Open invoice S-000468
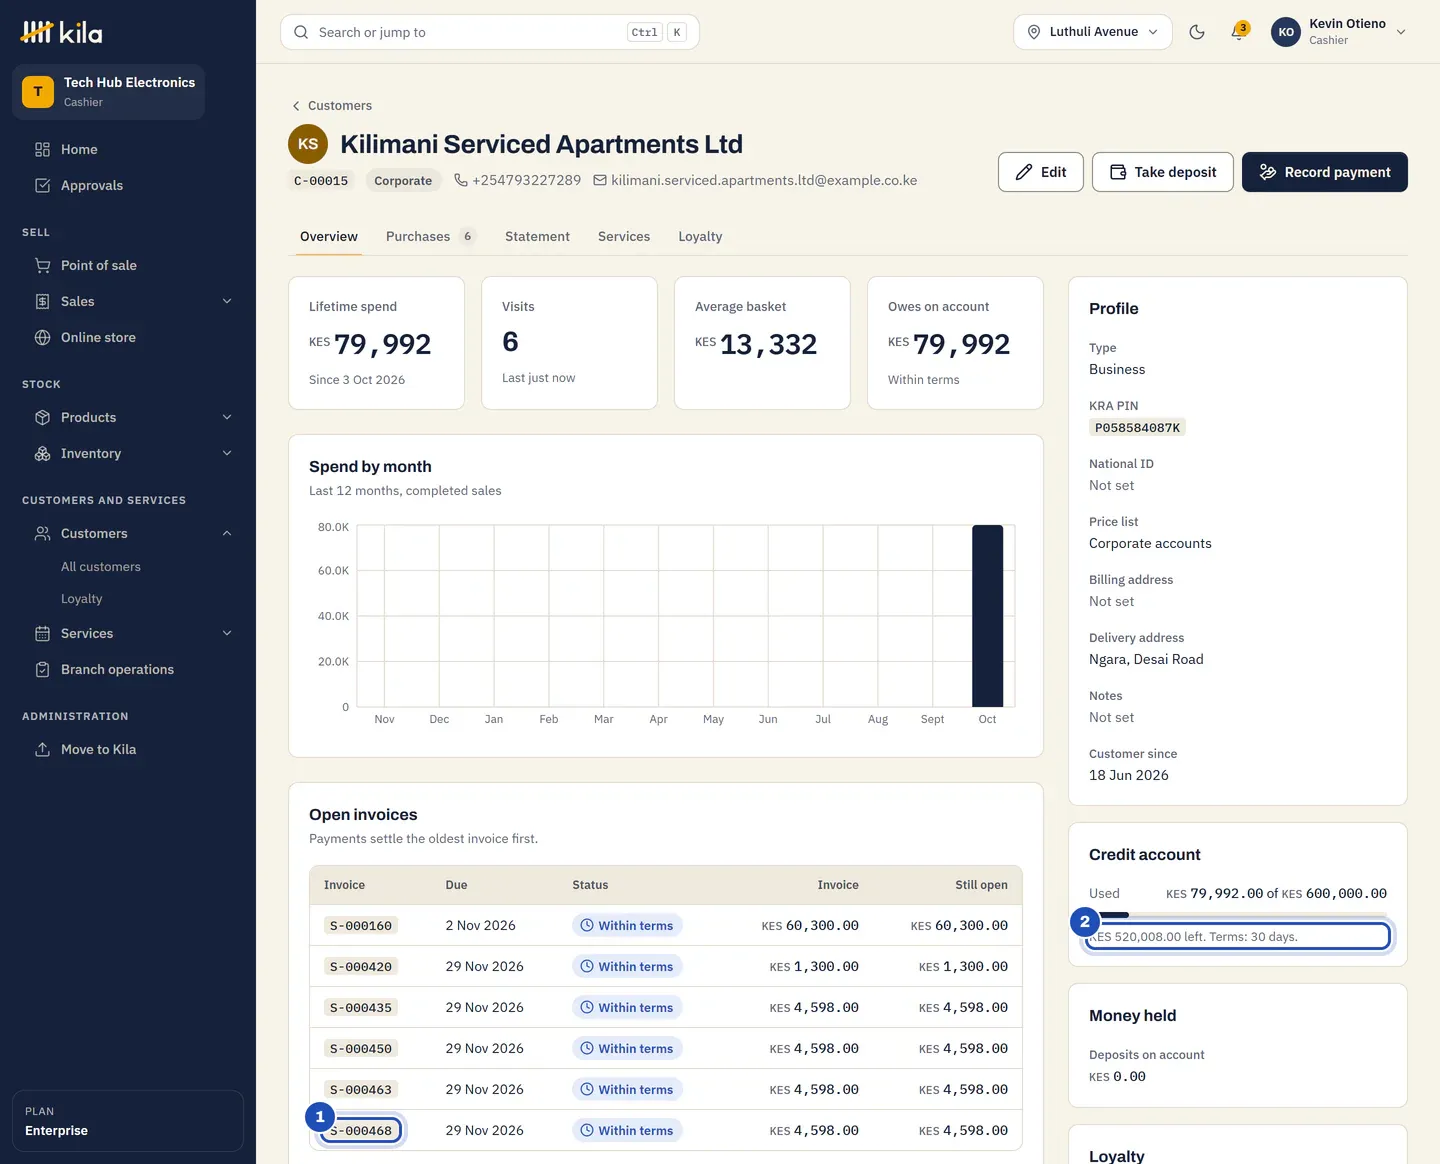 click(x=361, y=1131)
